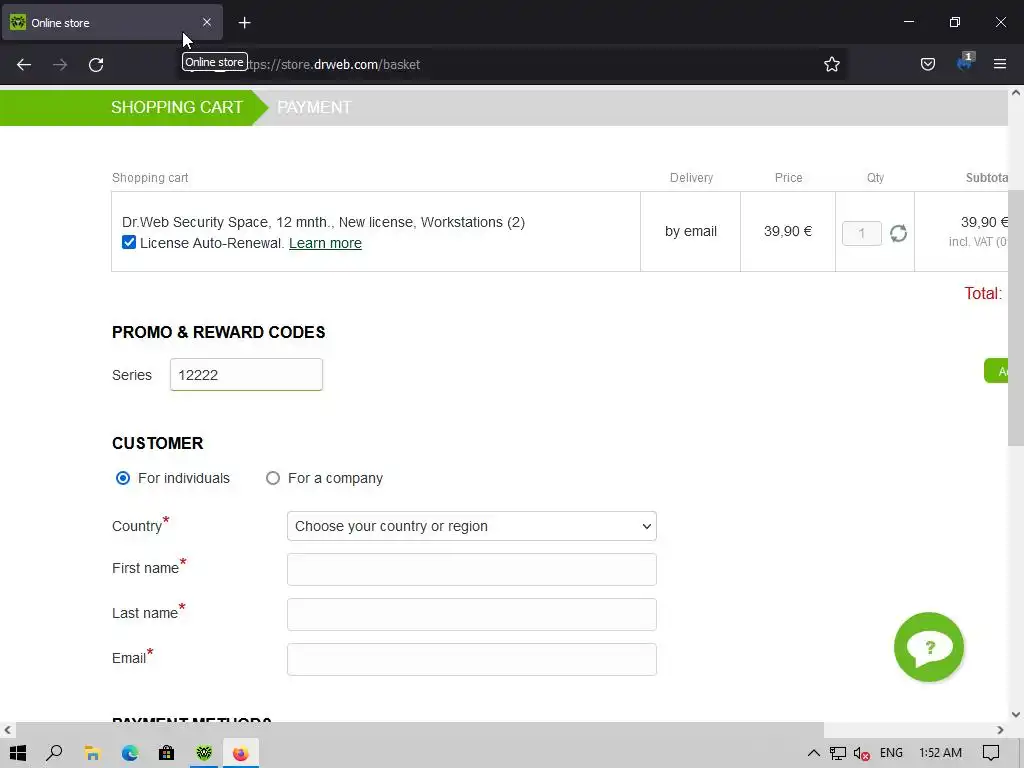Click the Series promo code field
The width and height of the screenshot is (1024, 768).
coord(246,375)
